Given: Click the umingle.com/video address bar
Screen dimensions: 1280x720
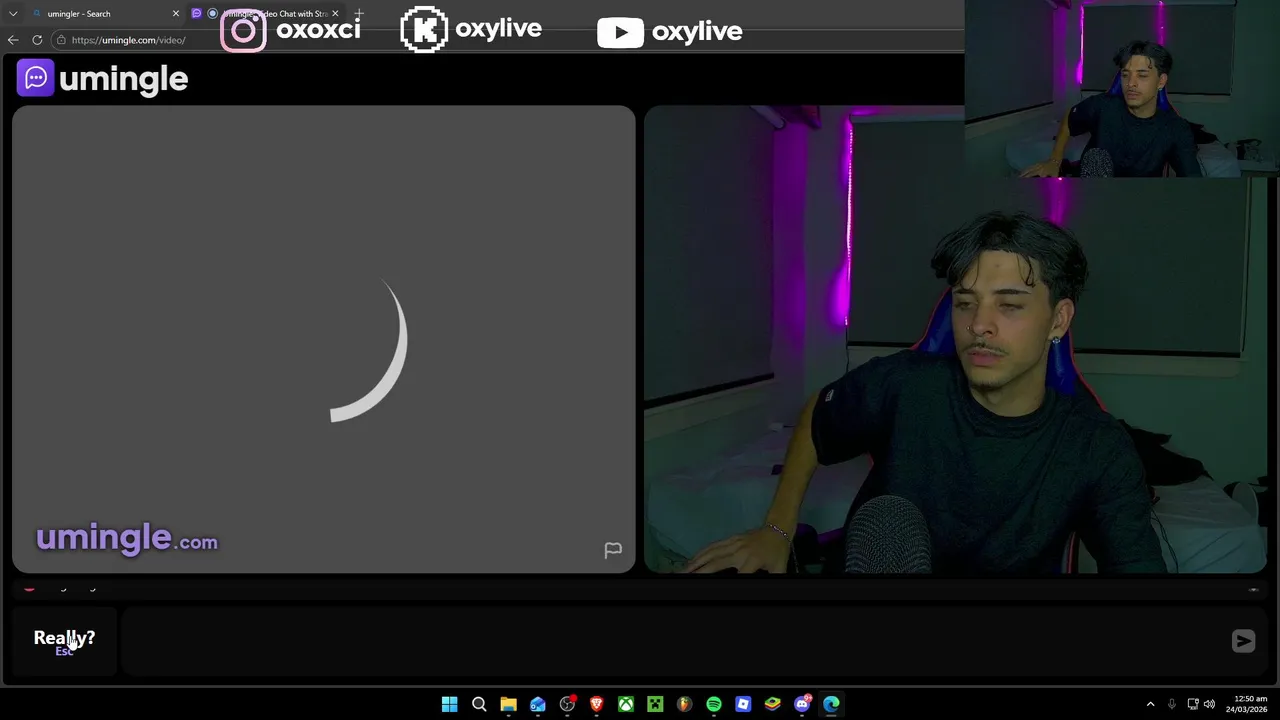Looking at the screenshot, I should click(128, 40).
